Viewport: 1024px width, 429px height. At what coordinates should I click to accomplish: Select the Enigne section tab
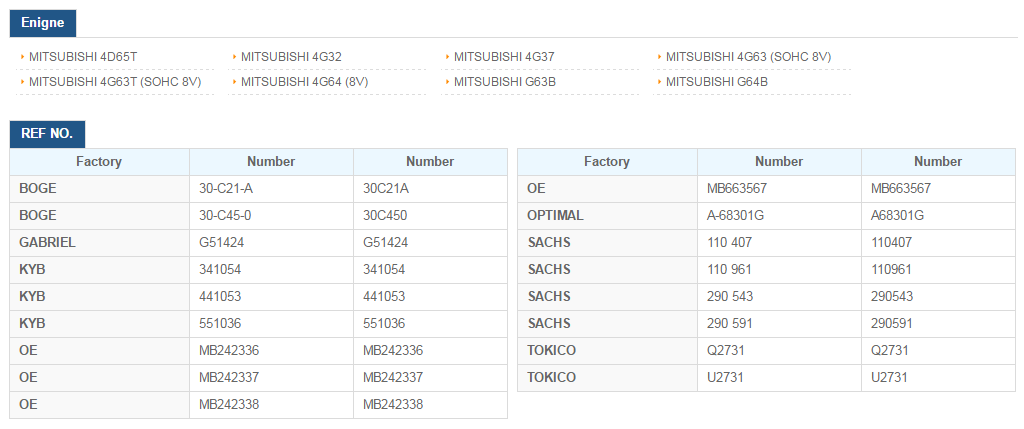coord(42,23)
